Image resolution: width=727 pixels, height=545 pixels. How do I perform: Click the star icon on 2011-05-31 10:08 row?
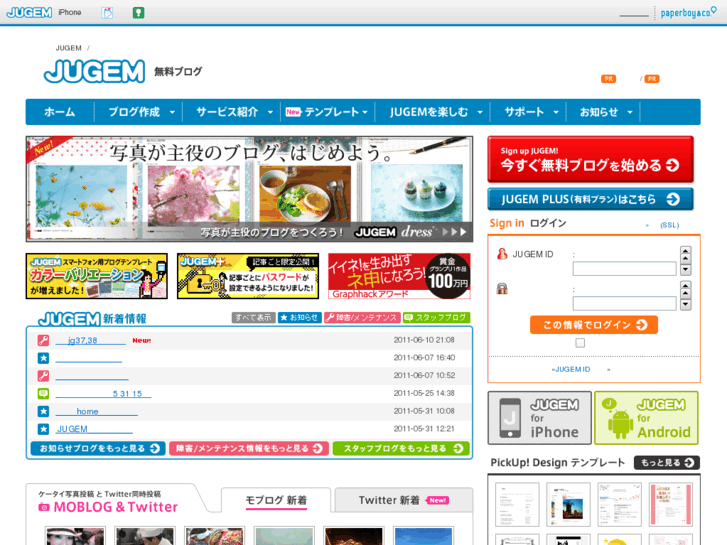(43, 411)
